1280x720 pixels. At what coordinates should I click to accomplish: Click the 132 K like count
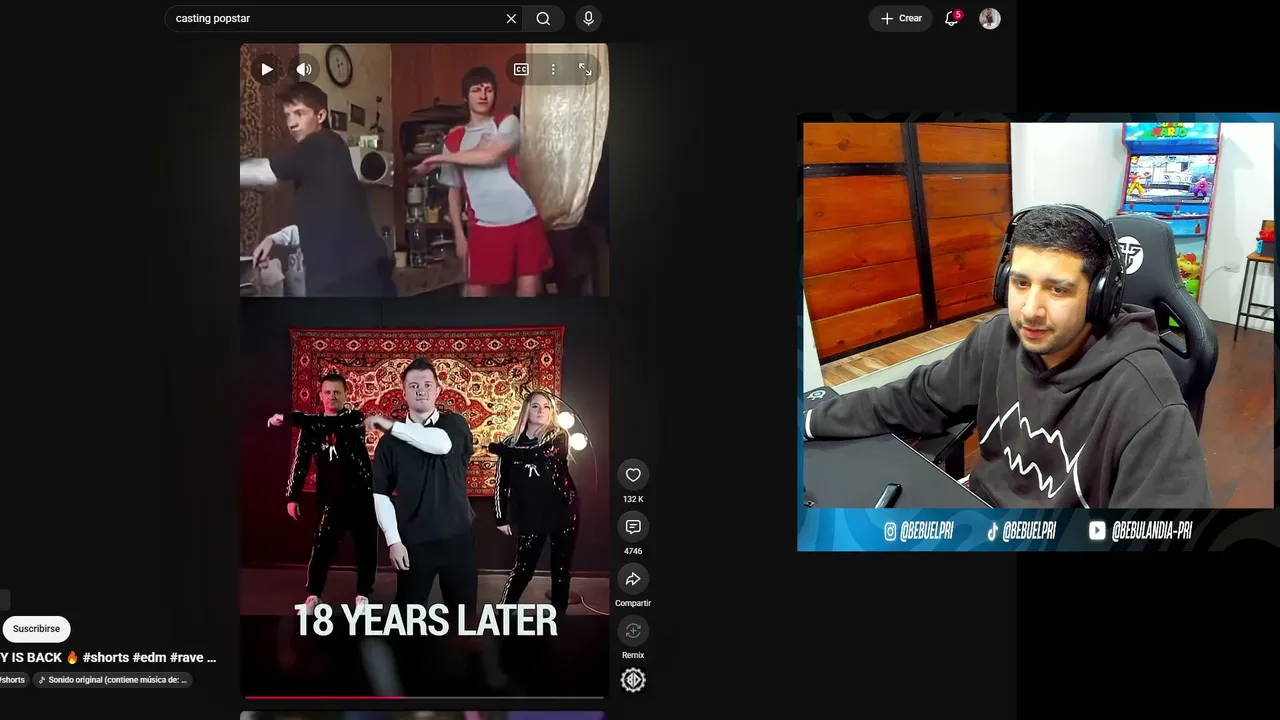tap(633, 499)
